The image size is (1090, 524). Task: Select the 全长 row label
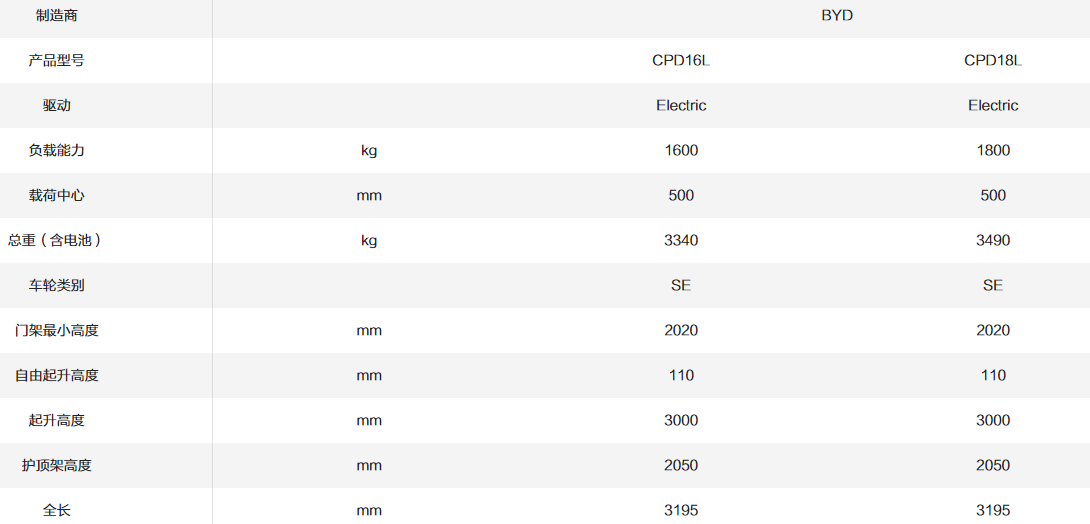click(57, 510)
